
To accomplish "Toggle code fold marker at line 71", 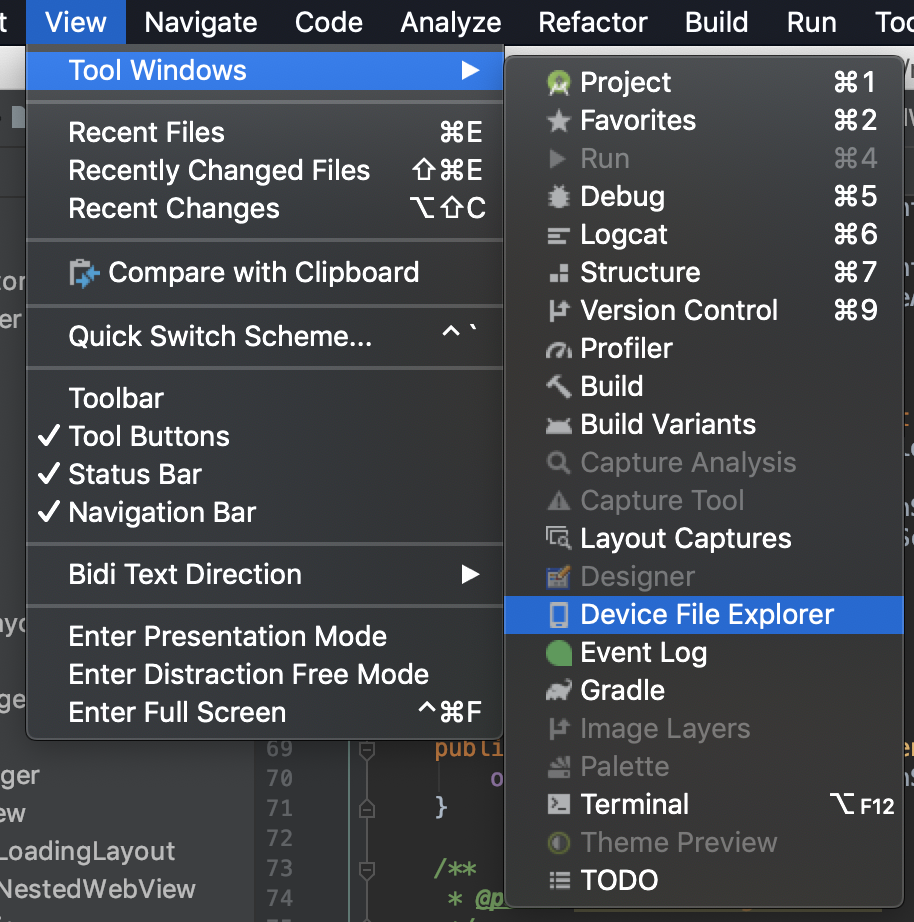I will coord(367,809).
